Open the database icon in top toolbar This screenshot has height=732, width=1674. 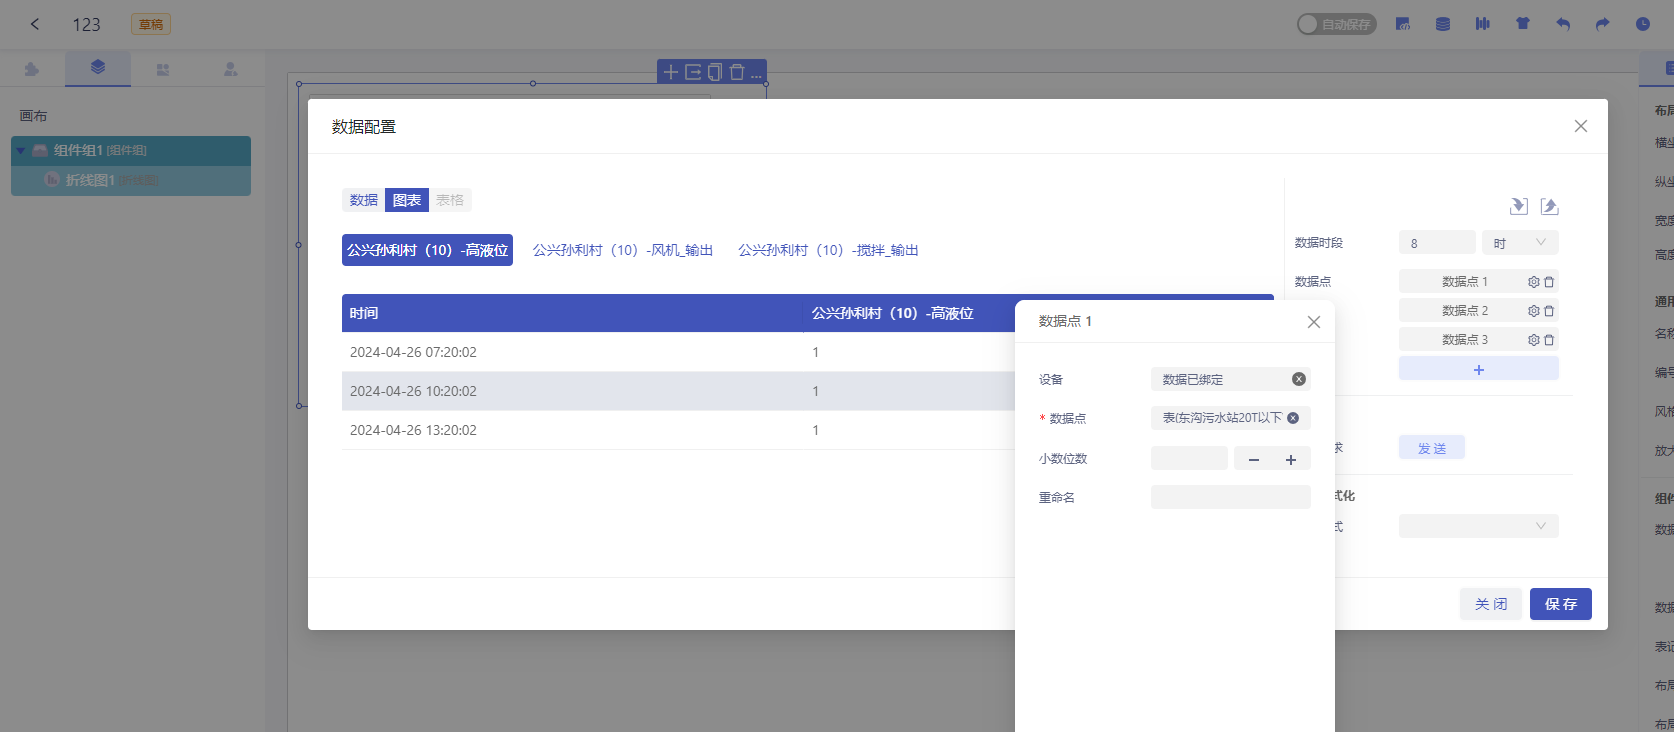1443,24
